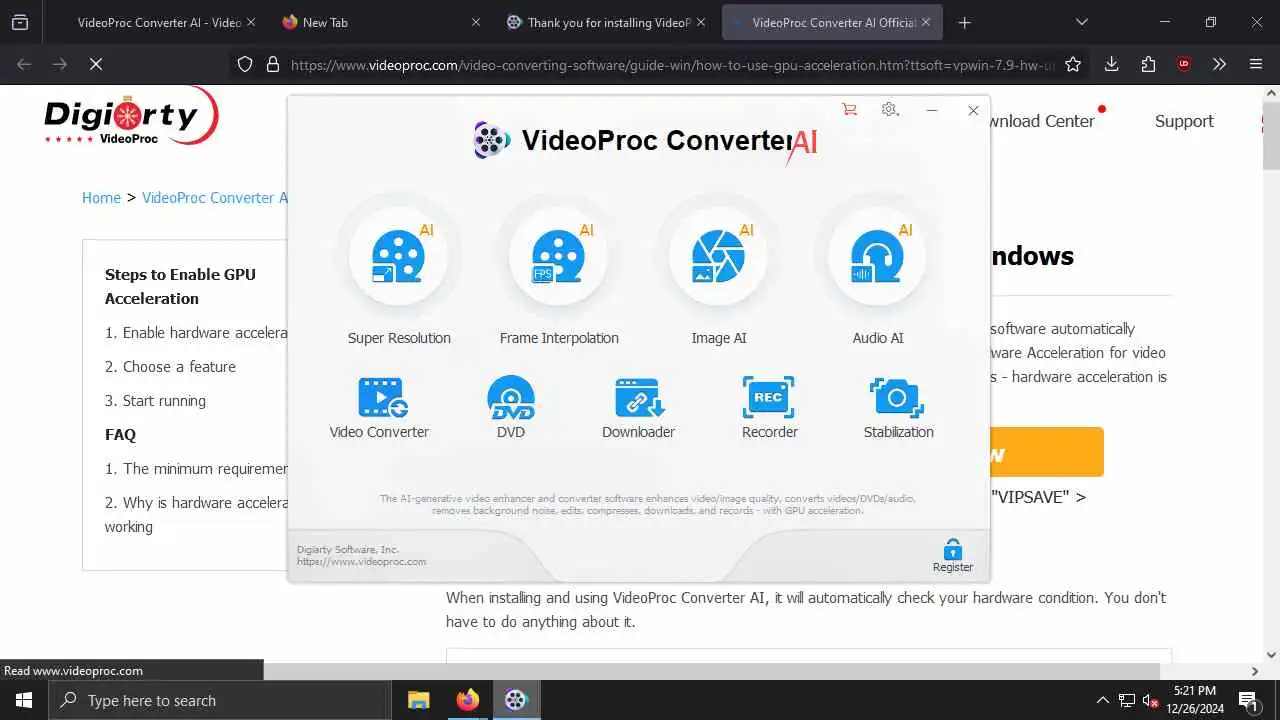
Task: Click the Digiarty VideoProc website logo
Action: [130, 115]
